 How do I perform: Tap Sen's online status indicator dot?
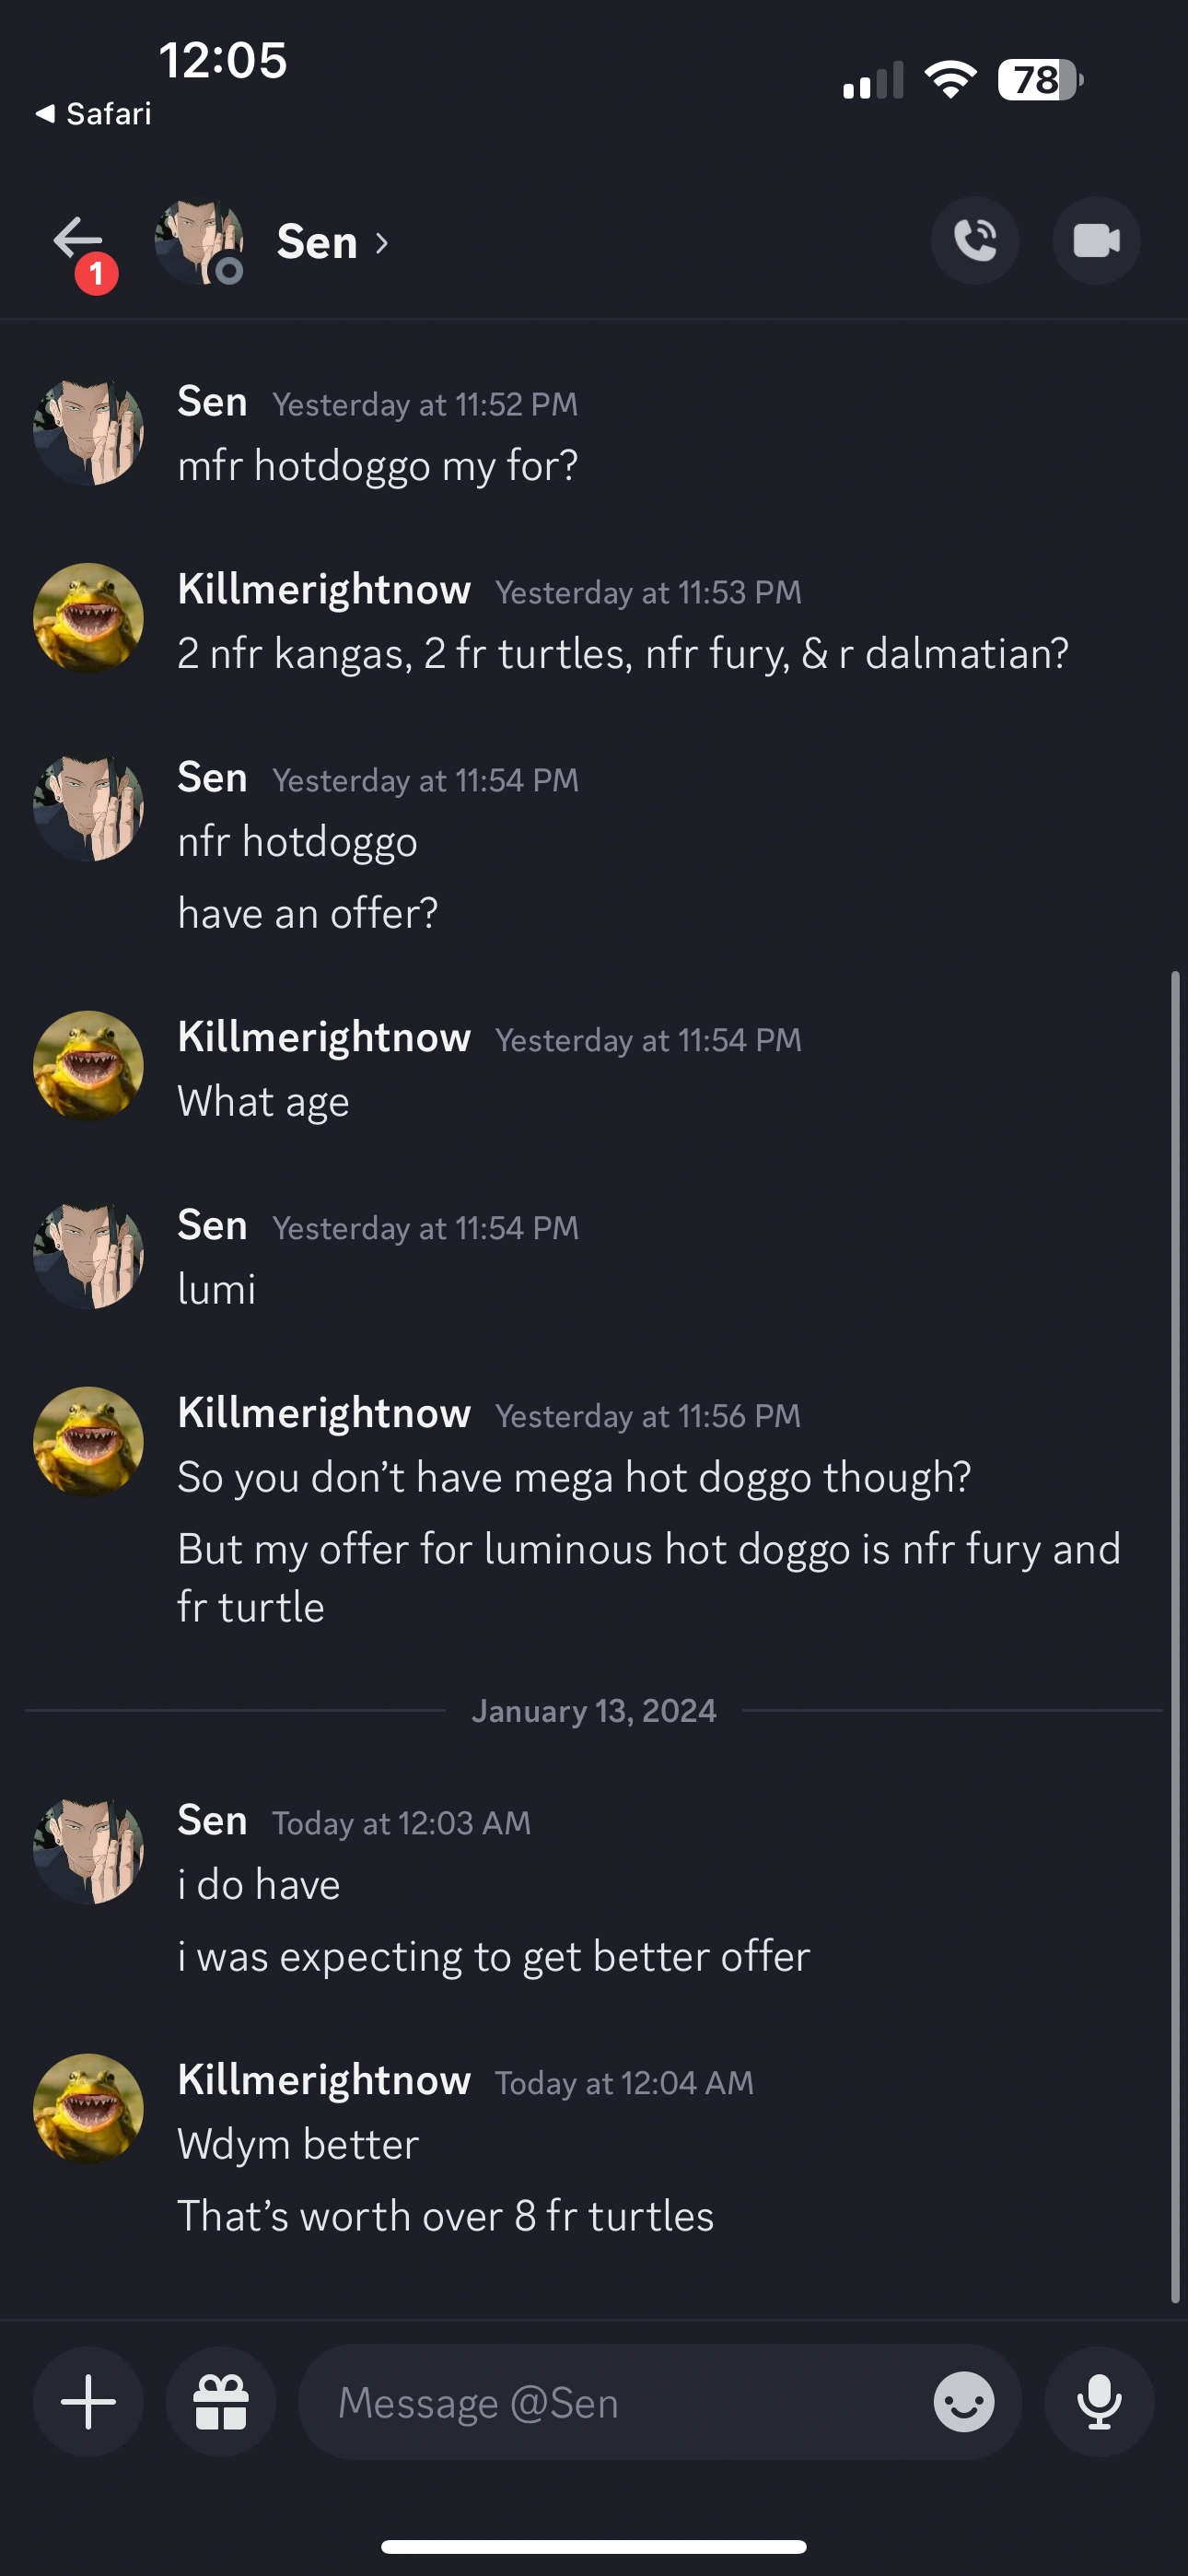(227, 271)
